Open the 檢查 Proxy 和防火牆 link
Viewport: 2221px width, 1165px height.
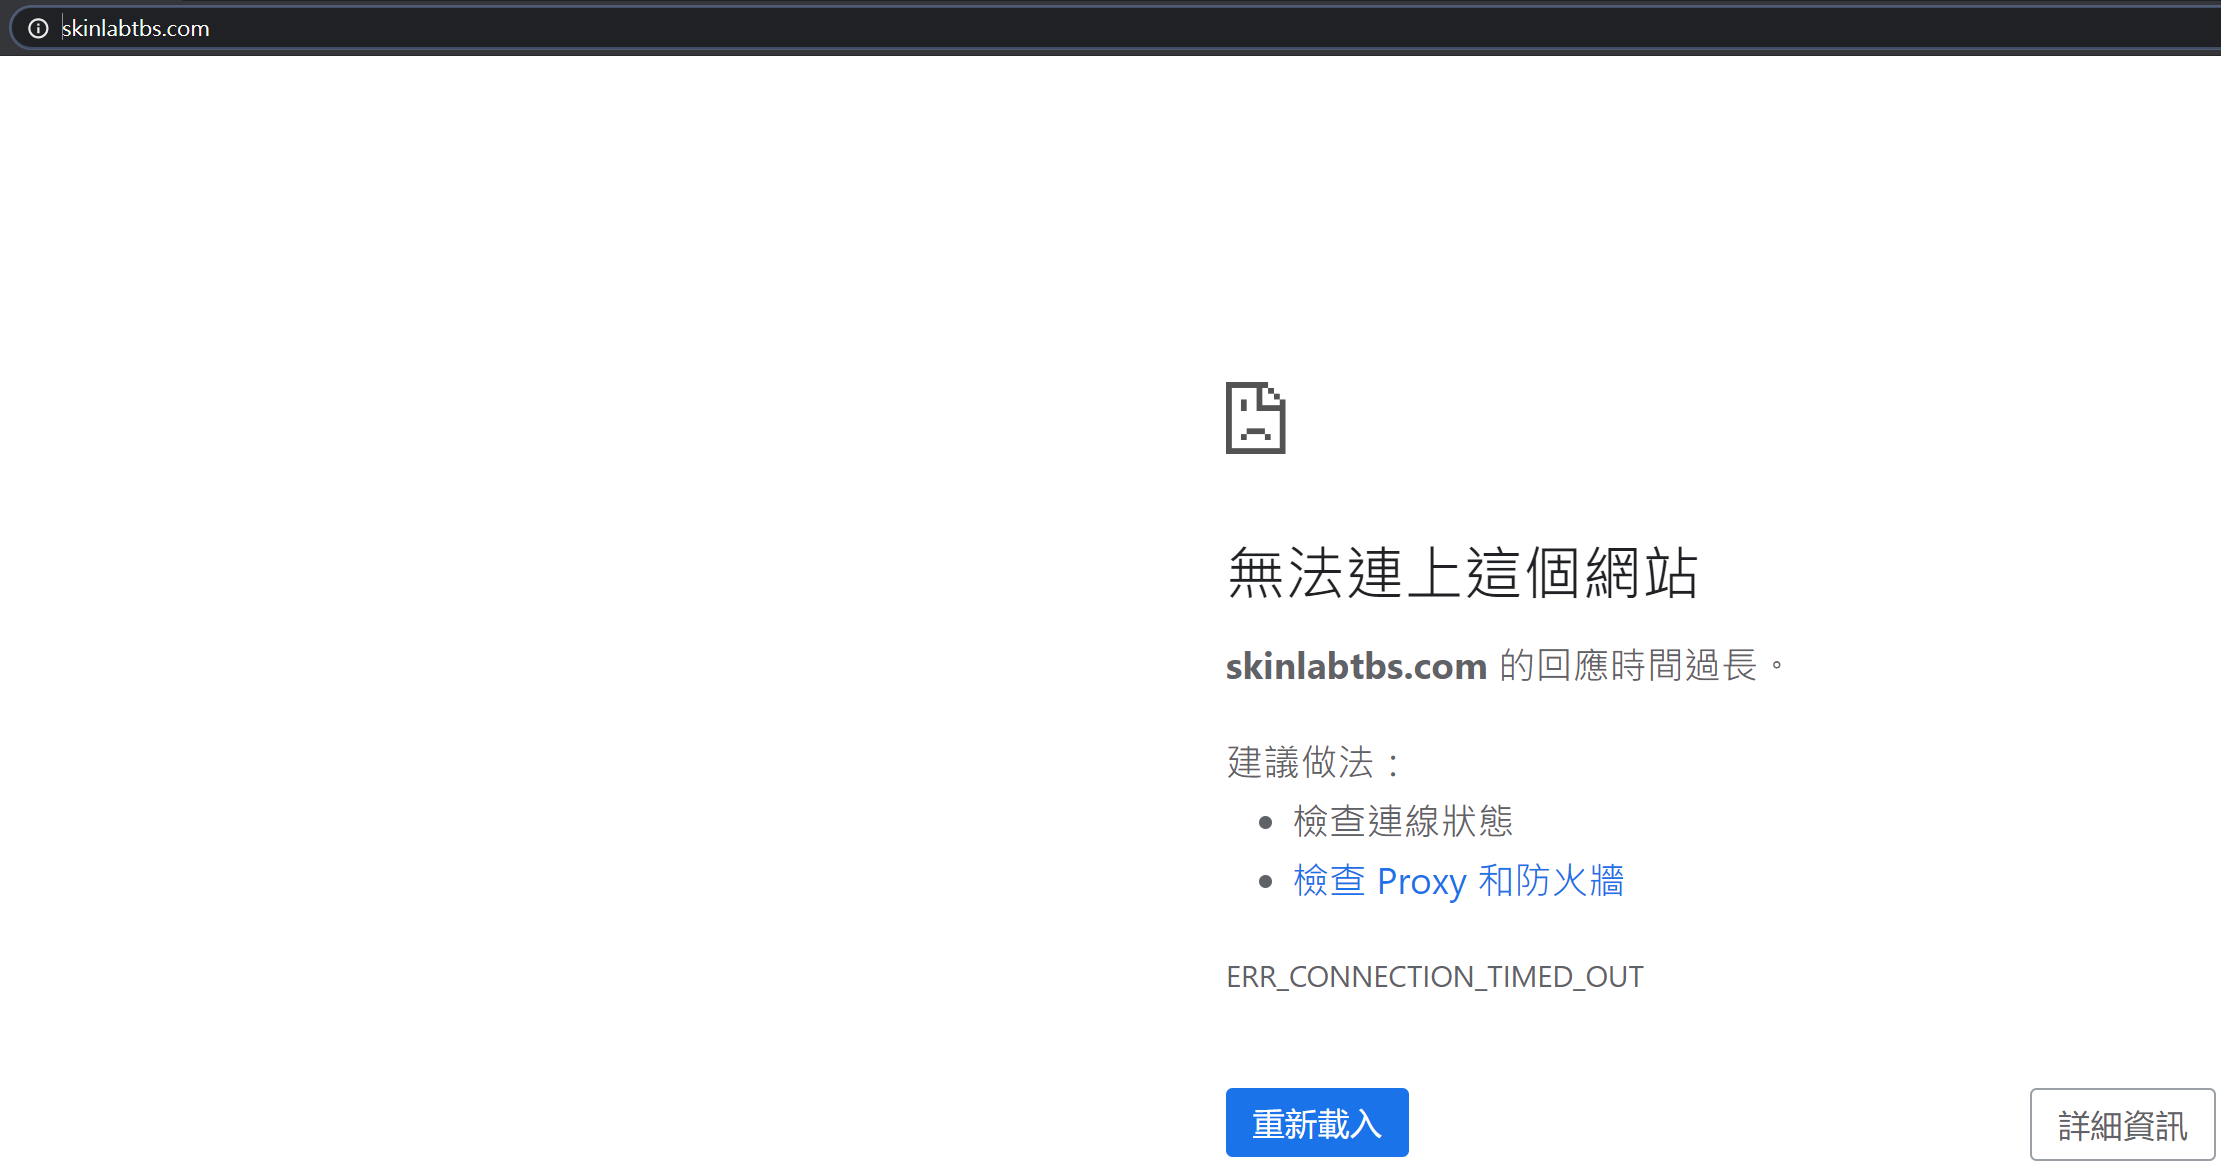click(1458, 881)
